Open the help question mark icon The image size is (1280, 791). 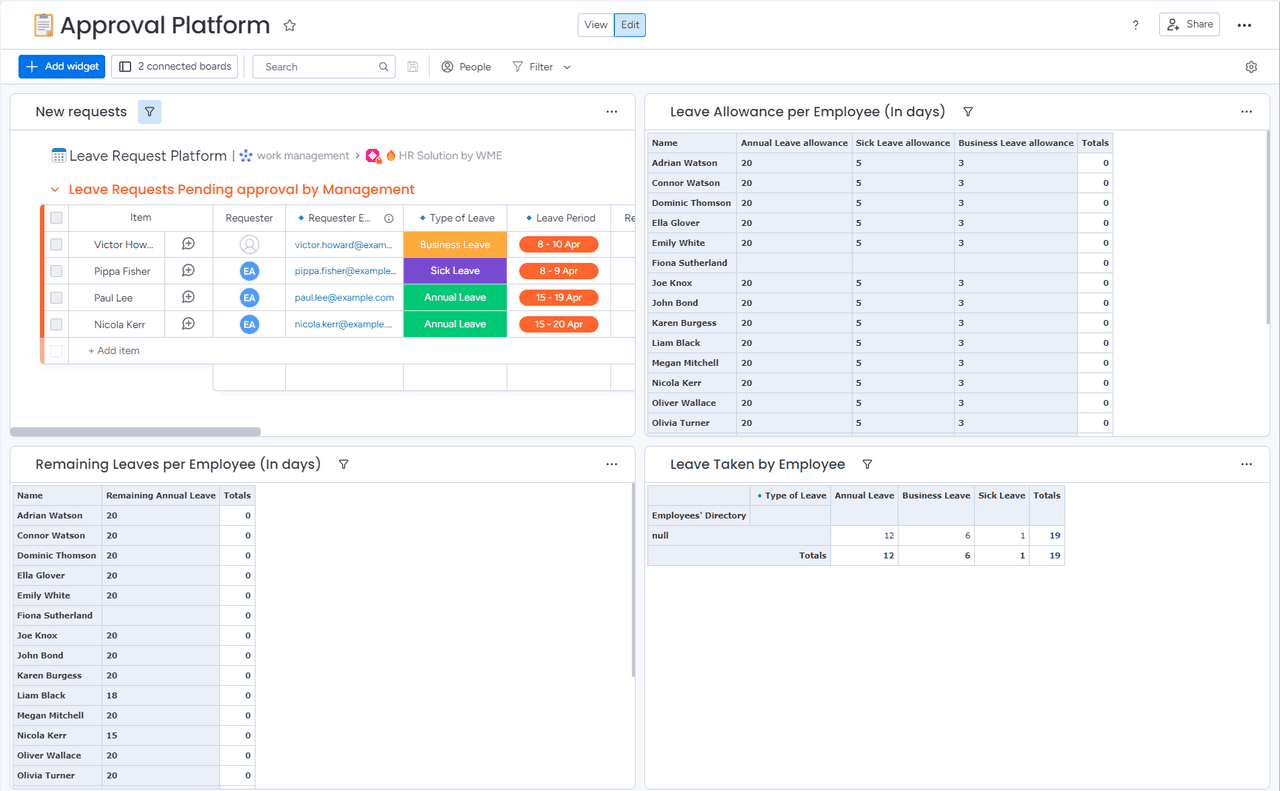tap(1135, 25)
